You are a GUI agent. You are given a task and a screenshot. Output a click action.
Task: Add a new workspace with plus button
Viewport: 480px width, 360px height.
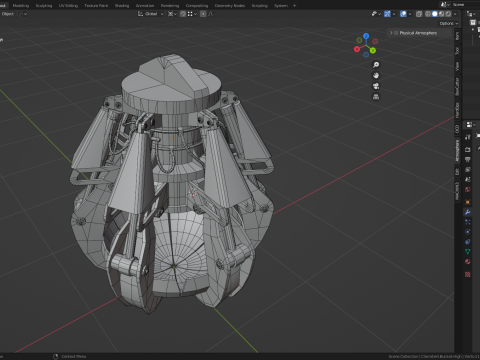294,6
